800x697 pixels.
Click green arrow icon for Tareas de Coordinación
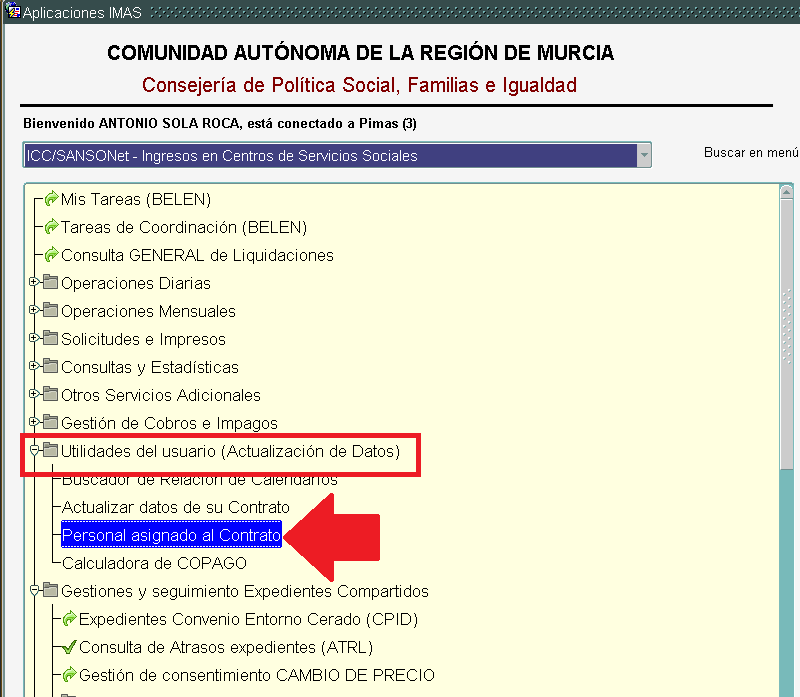click(52, 227)
